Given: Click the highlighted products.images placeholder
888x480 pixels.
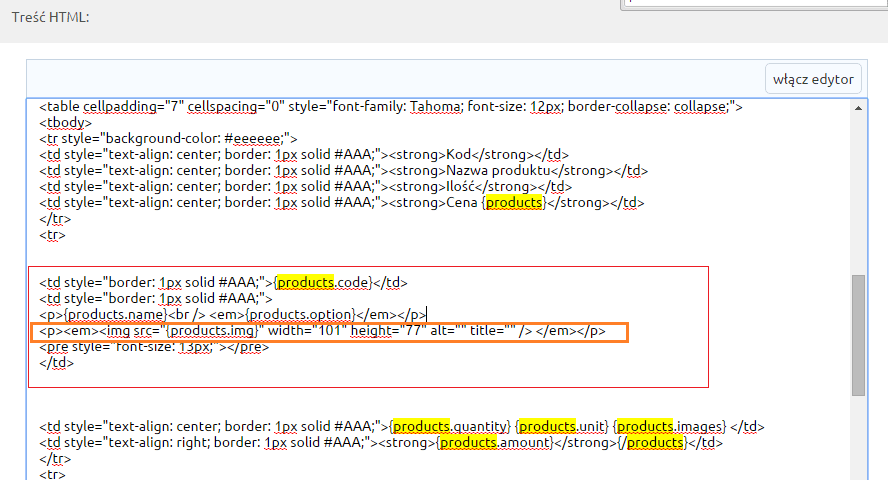Looking at the screenshot, I should coord(670,426).
